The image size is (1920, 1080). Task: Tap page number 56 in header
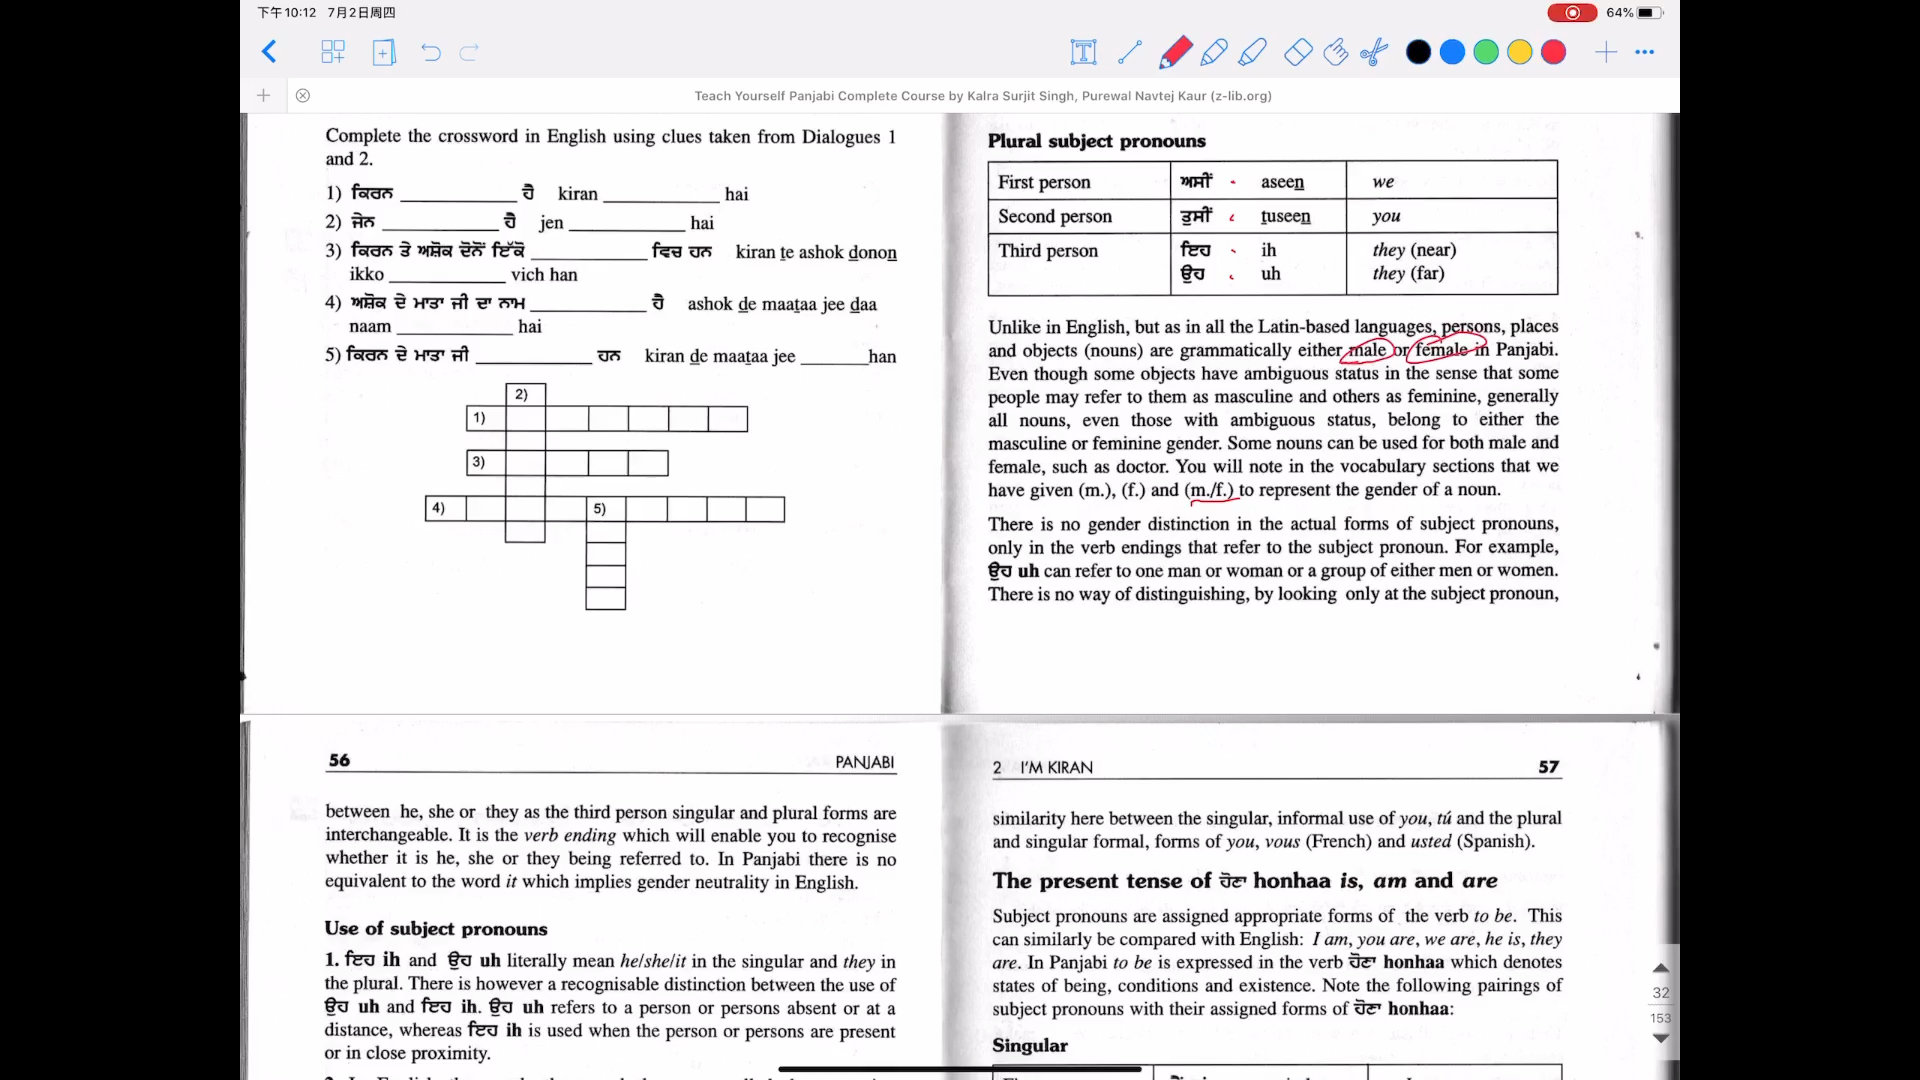pyautogui.click(x=340, y=760)
